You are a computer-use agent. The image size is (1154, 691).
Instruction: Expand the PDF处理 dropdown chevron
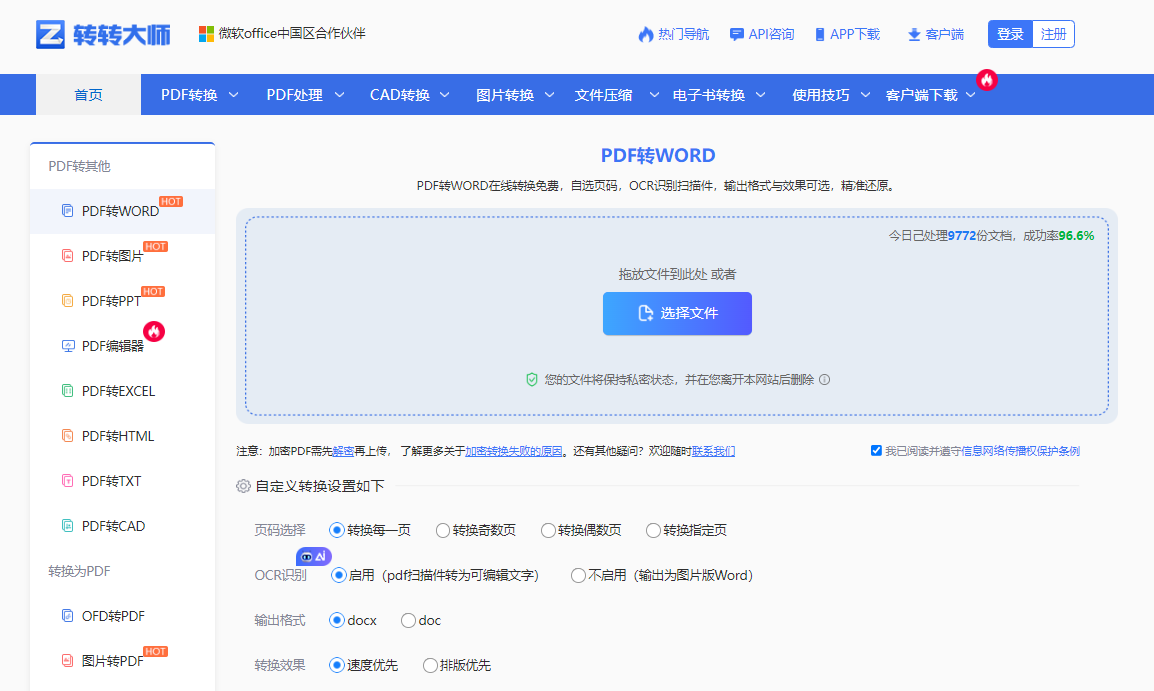click(x=339, y=95)
